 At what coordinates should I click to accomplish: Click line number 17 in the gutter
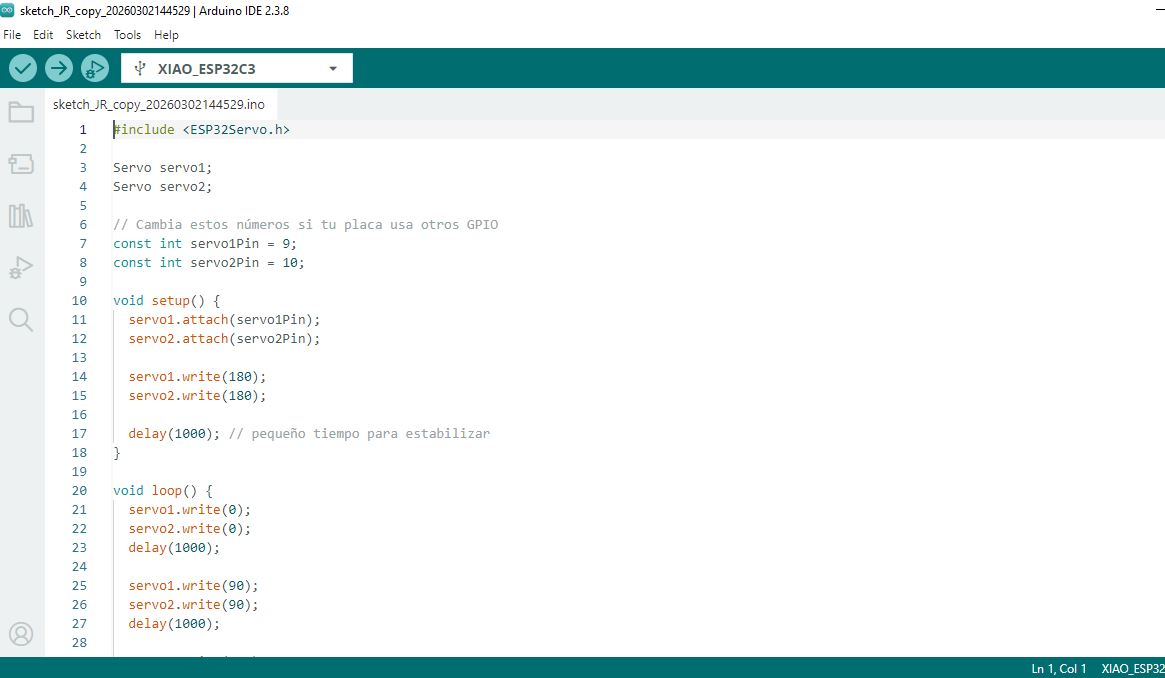click(79, 433)
